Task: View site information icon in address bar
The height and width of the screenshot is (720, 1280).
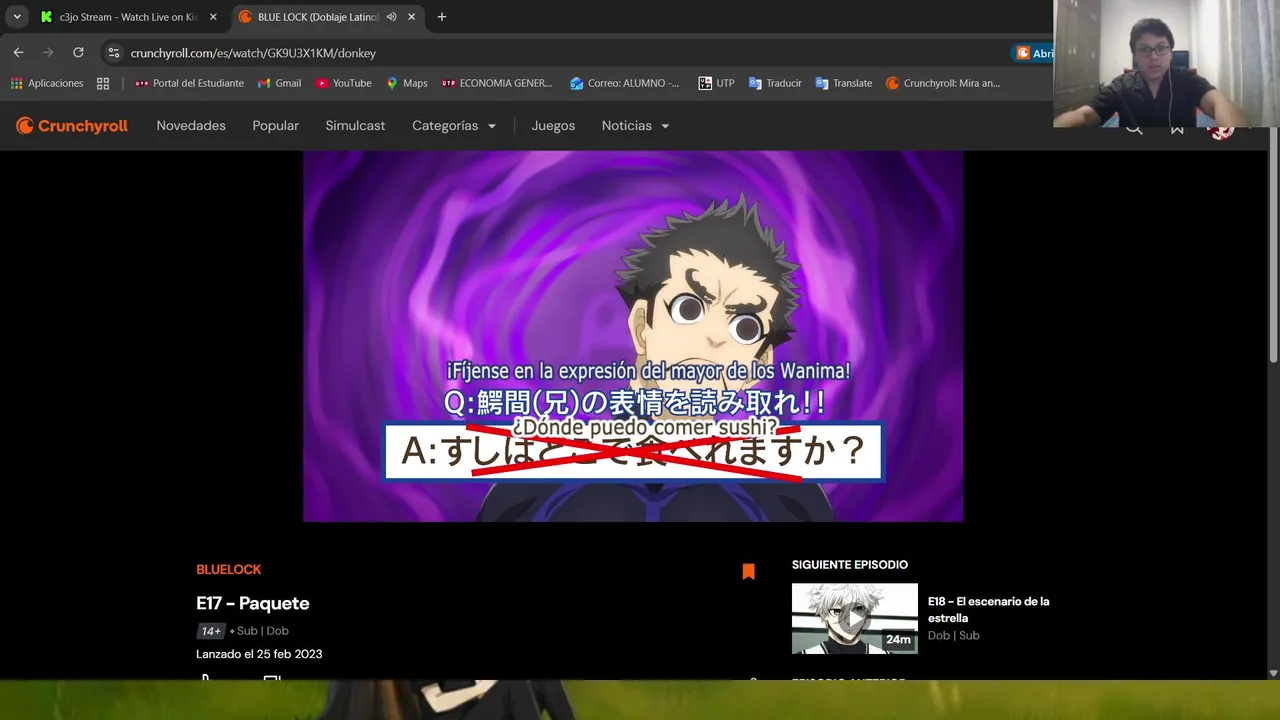Action: pyautogui.click(x=113, y=53)
